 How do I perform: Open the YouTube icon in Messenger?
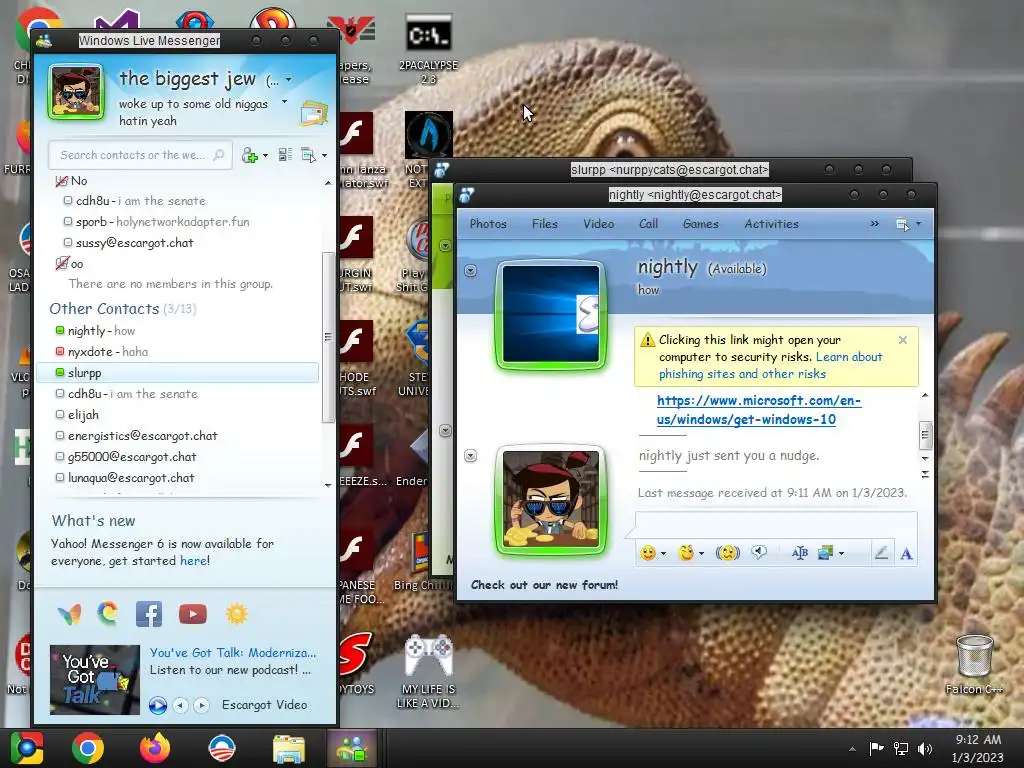click(193, 614)
